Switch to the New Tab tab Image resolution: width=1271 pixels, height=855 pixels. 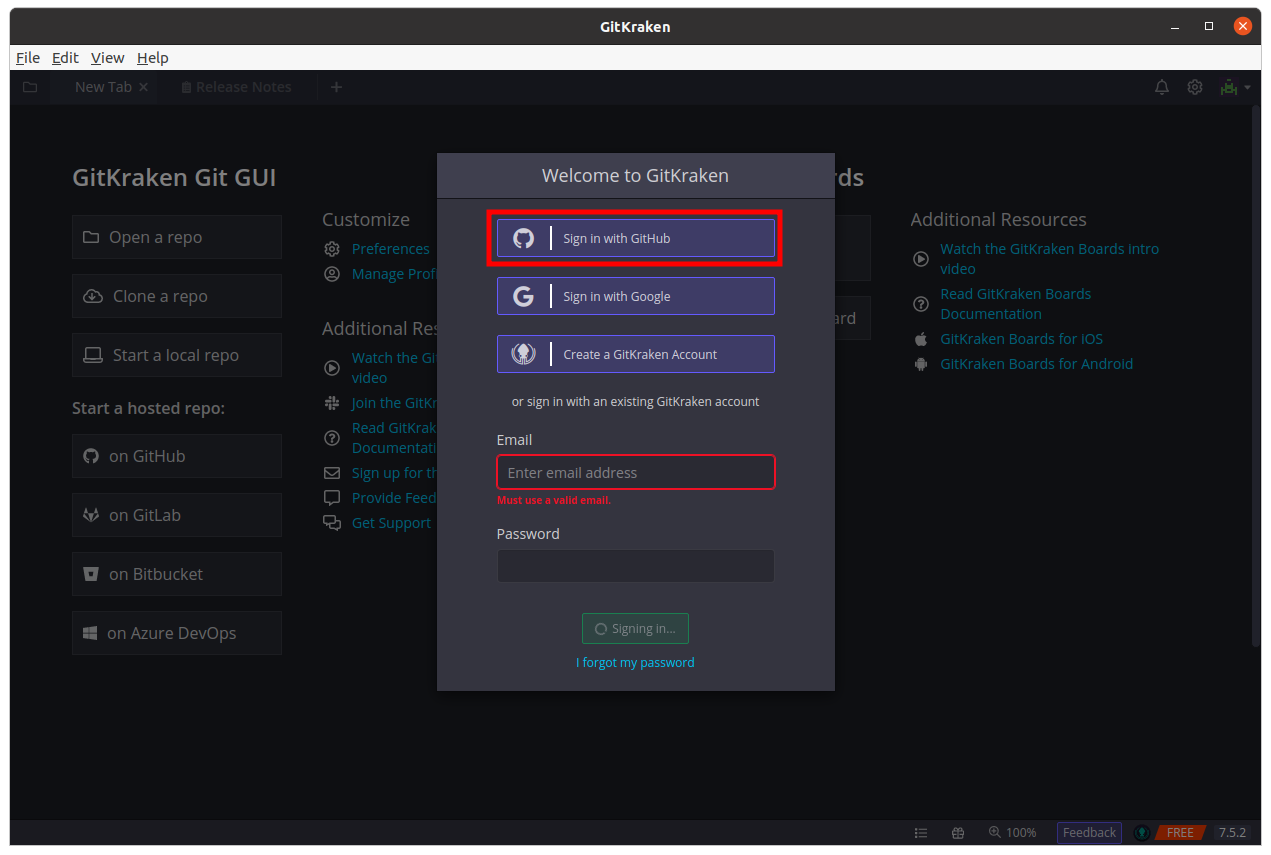point(103,87)
